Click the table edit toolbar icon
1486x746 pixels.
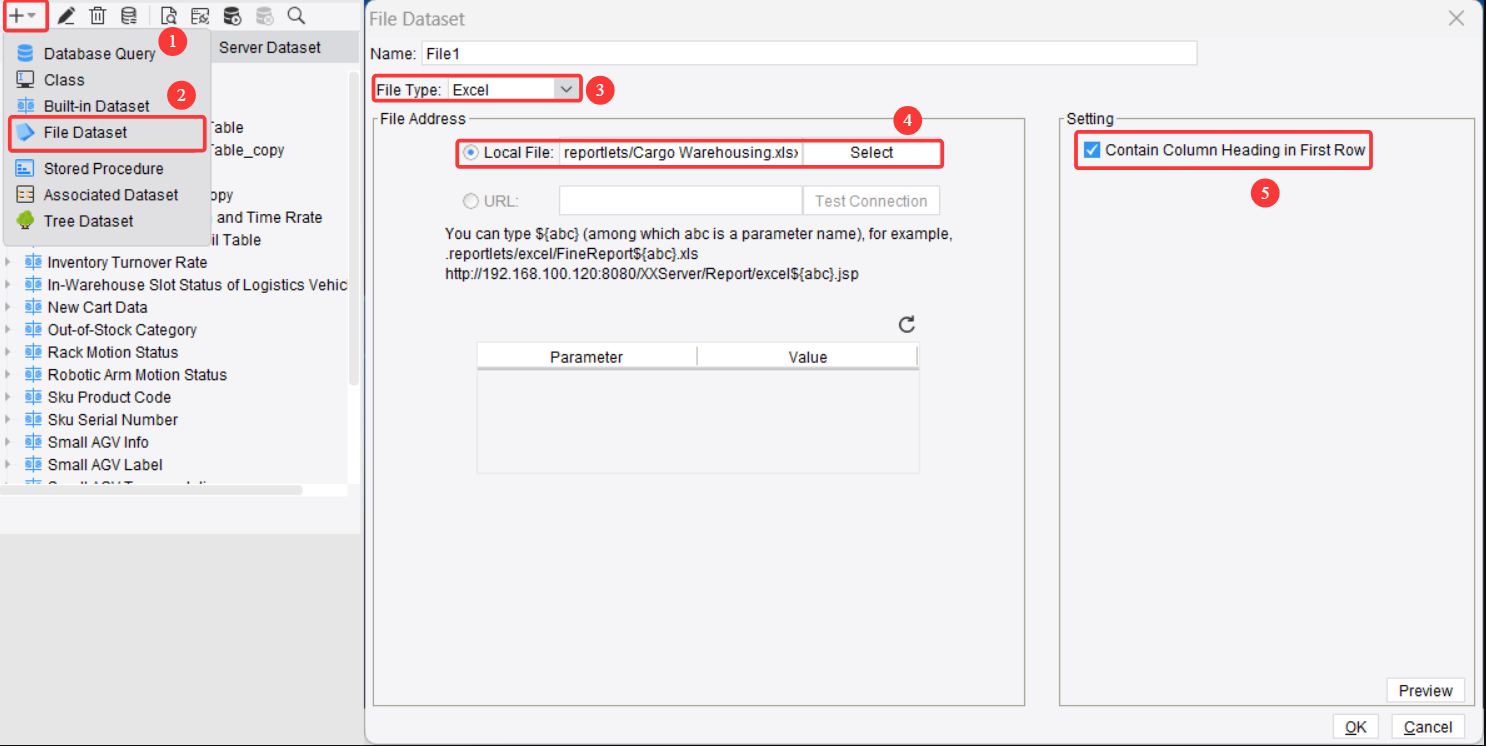pos(200,16)
